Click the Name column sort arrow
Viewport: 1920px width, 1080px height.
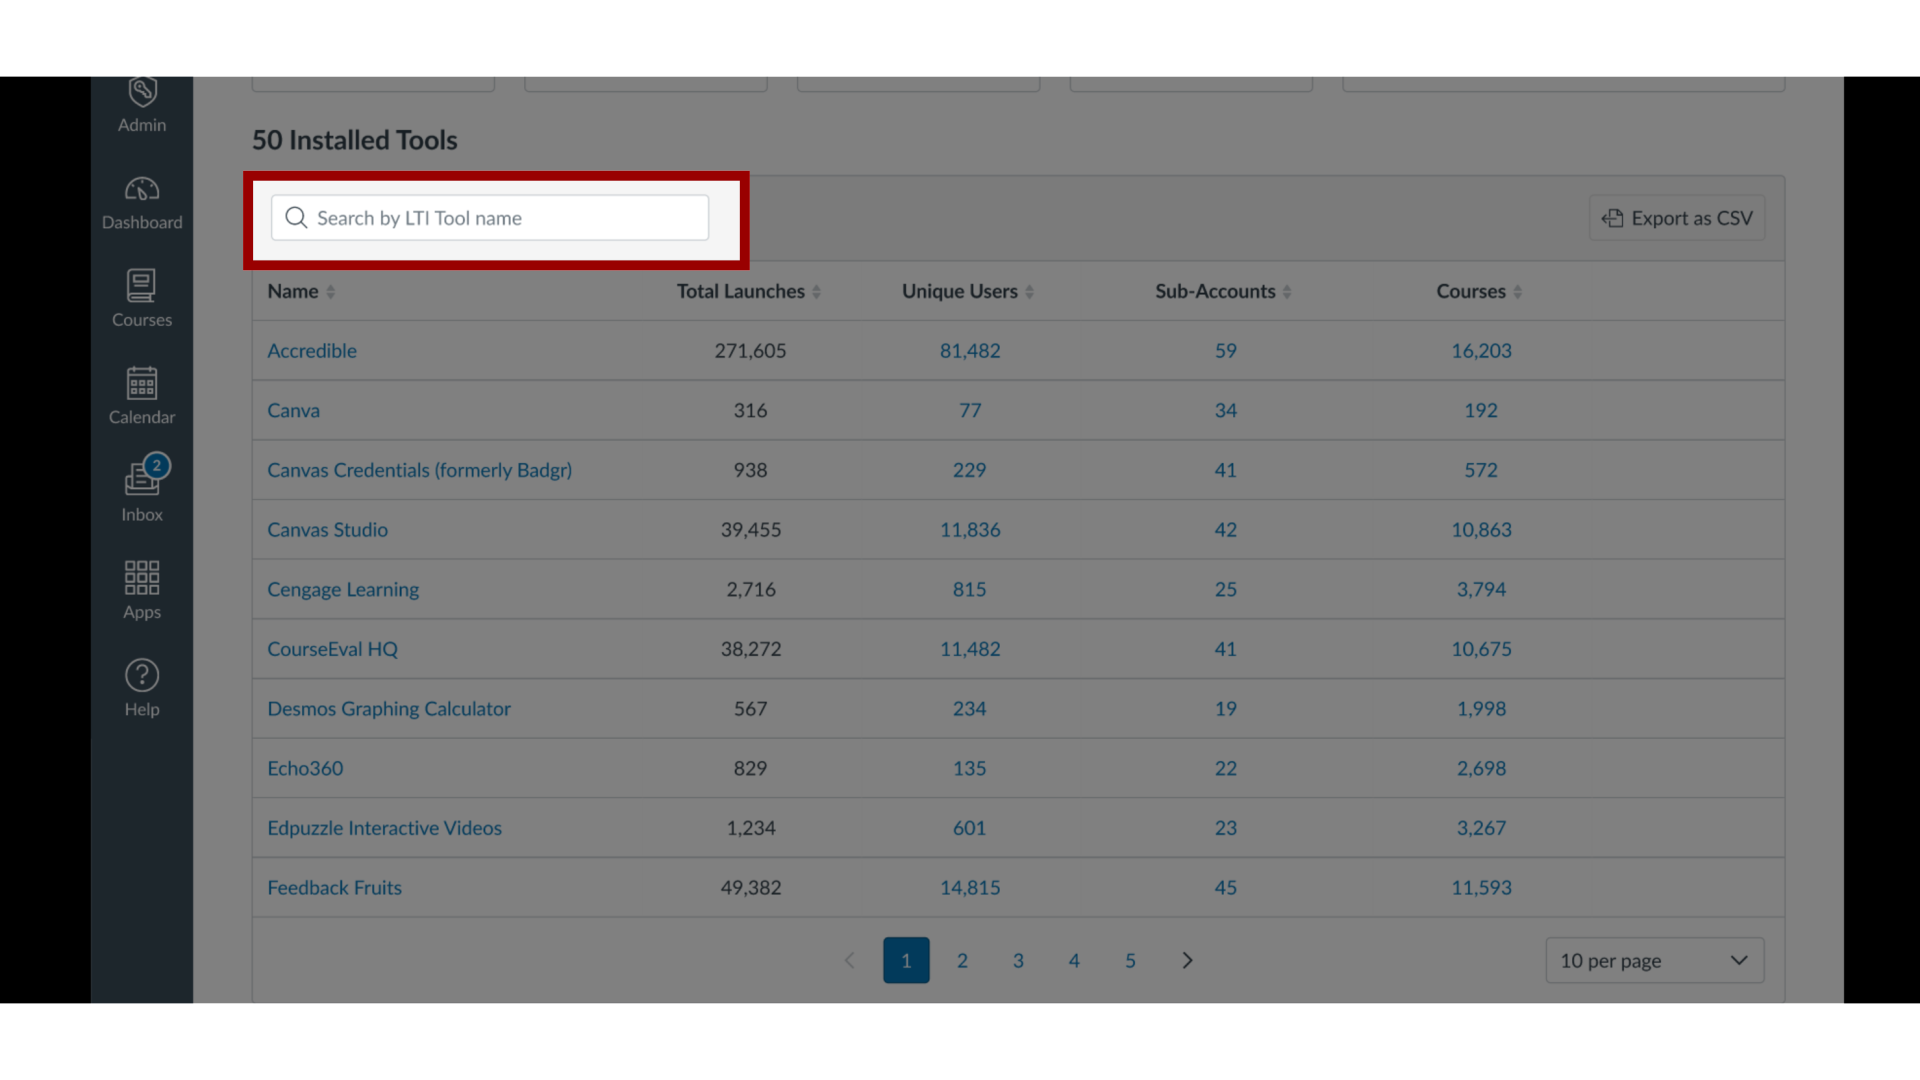point(332,290)
